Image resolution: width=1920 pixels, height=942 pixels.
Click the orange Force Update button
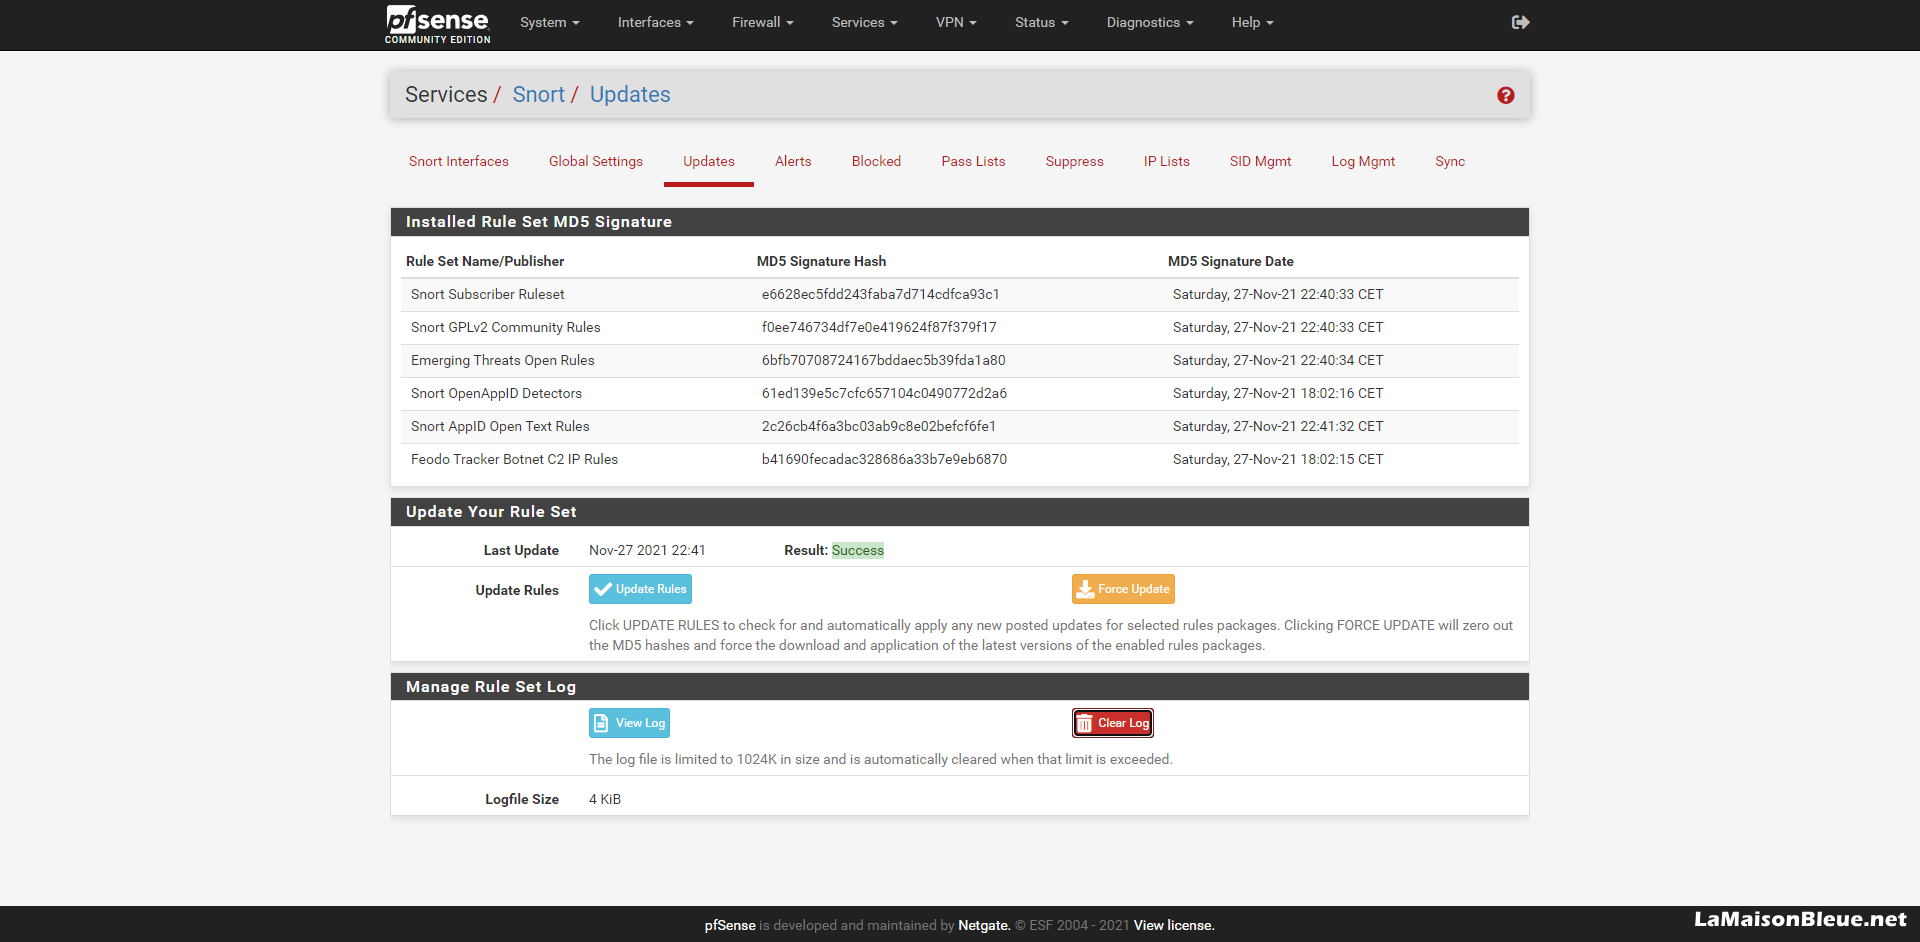tap(1123, 589)
